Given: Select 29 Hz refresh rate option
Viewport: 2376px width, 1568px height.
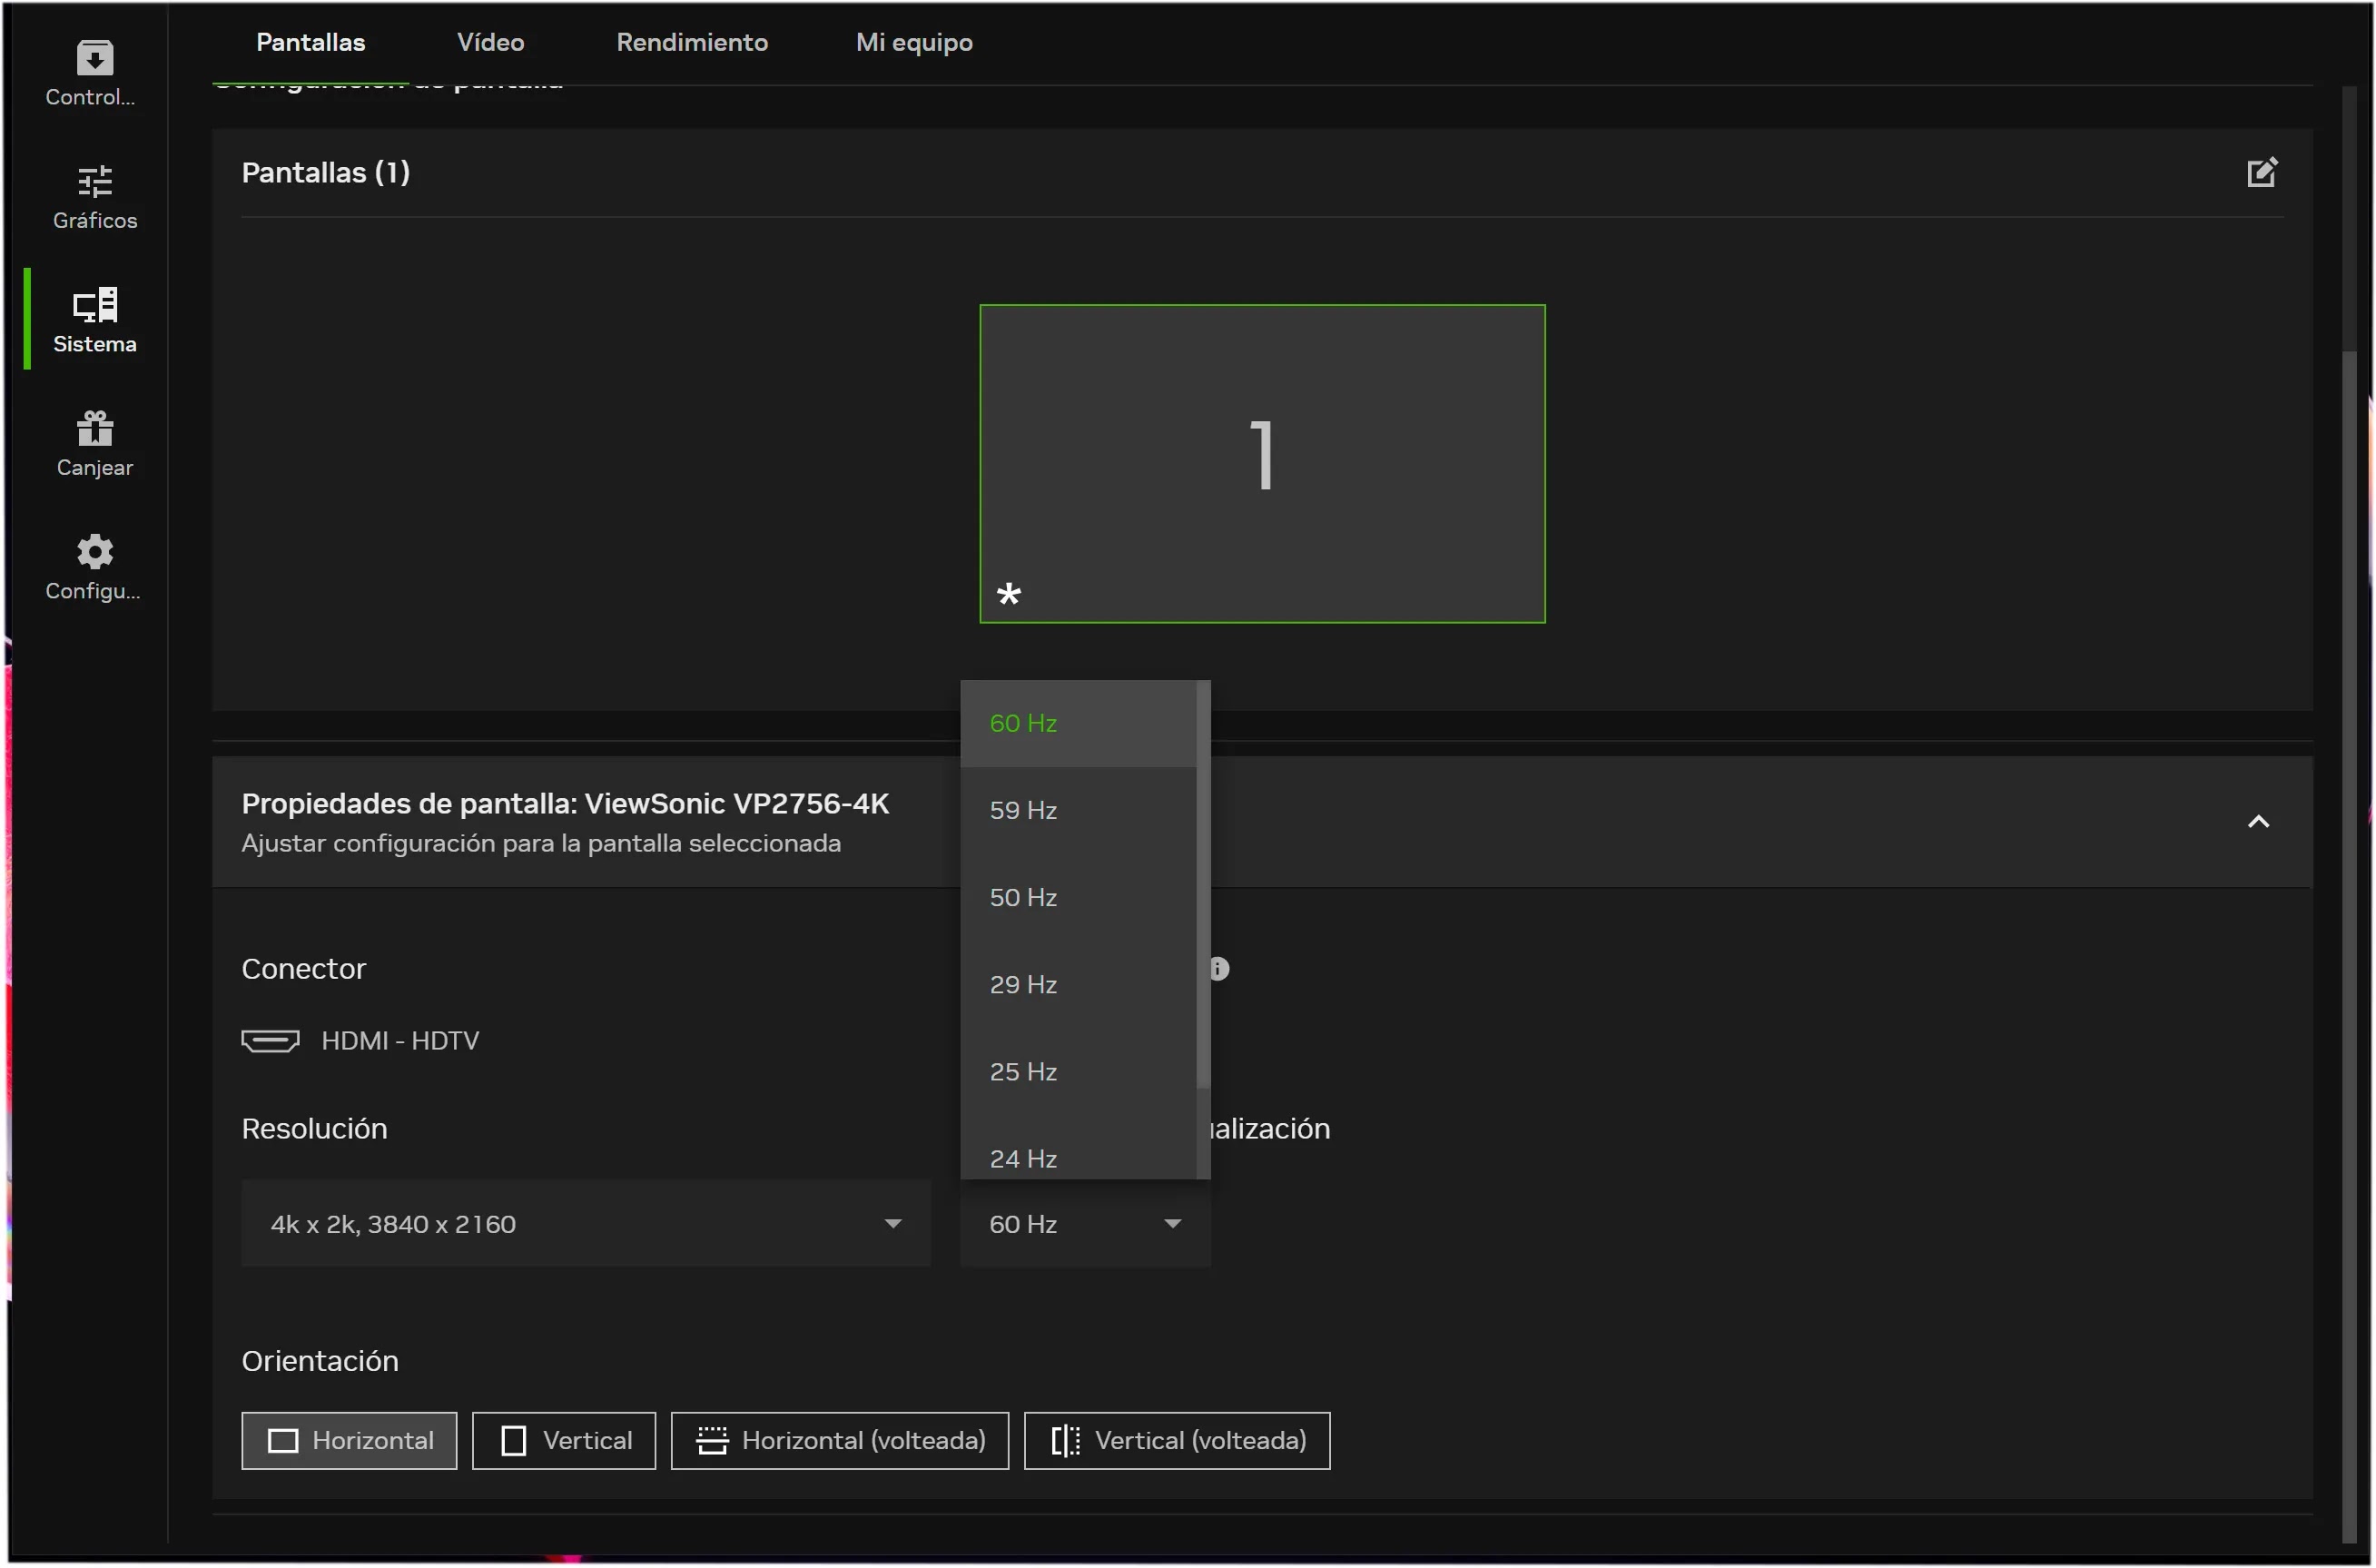Looking at the screenshot, I should click(x=1023, y=984).
